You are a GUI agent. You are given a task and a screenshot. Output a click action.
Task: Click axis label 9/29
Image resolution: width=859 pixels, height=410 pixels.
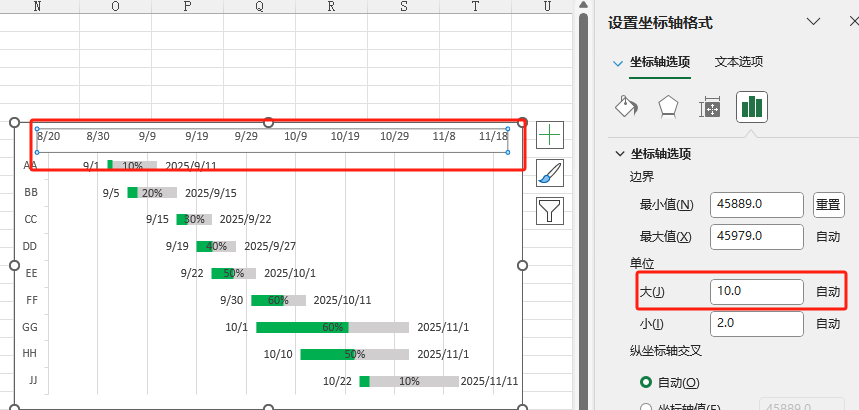[x=246, y=136]
